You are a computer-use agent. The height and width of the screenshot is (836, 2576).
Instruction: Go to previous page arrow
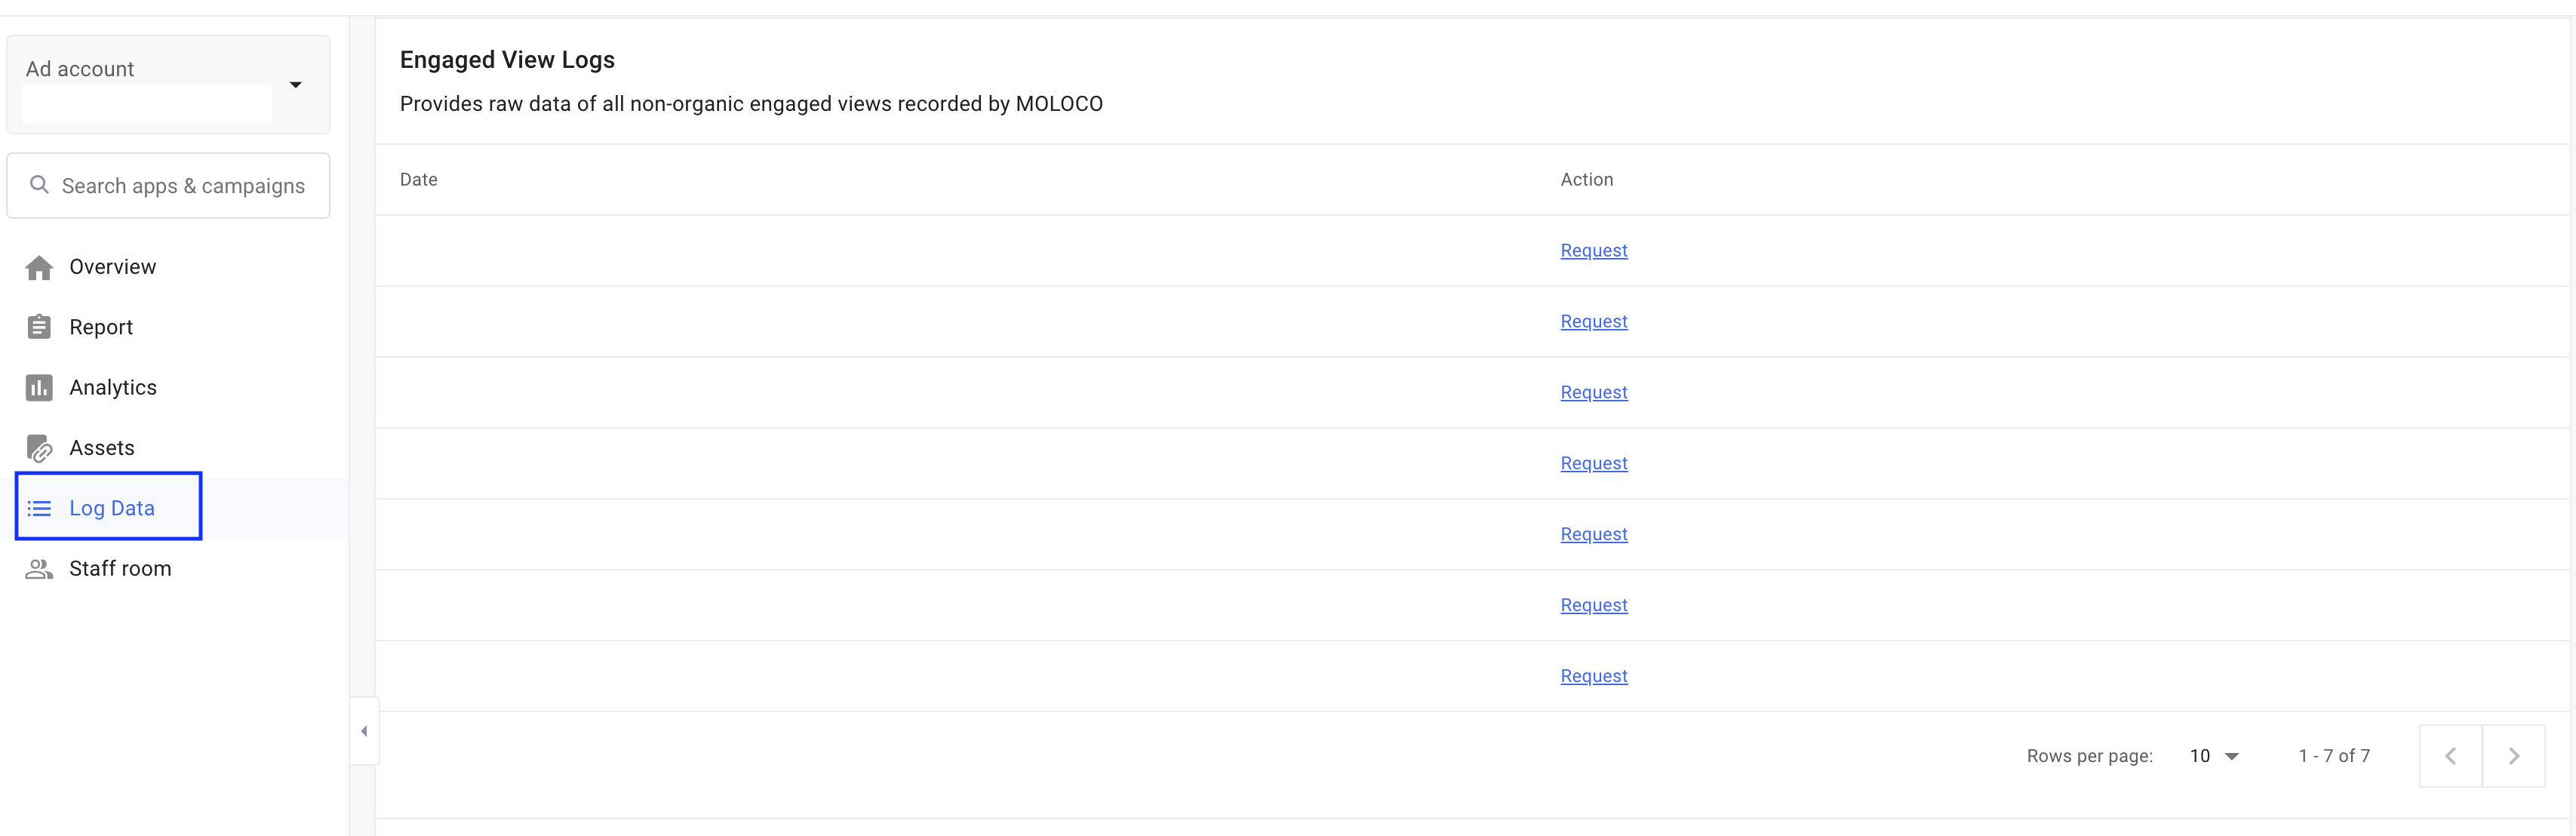2450,756
